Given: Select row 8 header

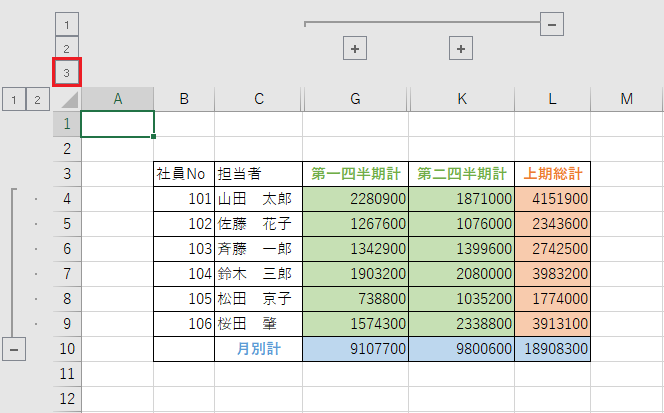Looking at the screenshot, I should pos(67,299).
